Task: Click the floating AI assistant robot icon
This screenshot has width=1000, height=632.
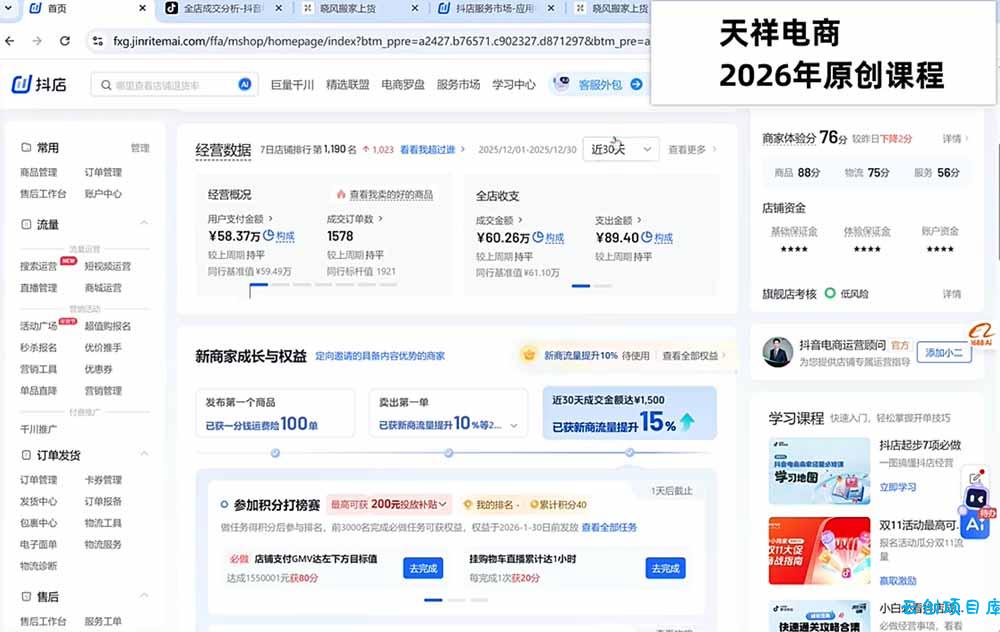Action: [976, 513]
